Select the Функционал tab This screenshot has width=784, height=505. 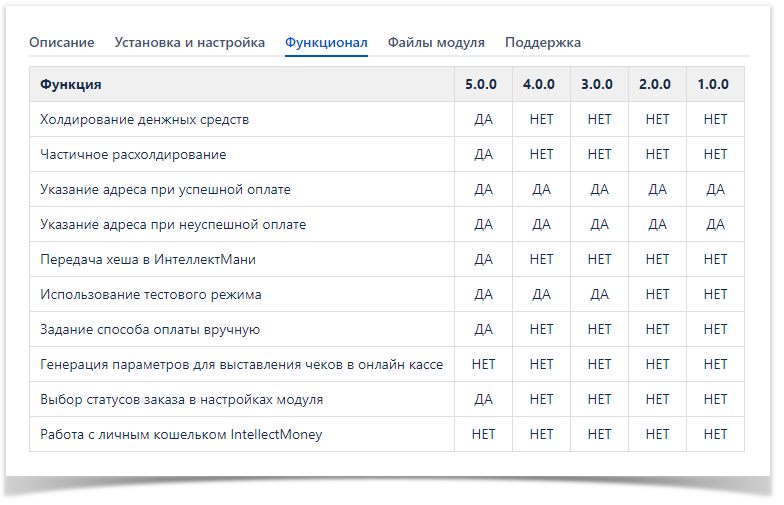[326, 43]
